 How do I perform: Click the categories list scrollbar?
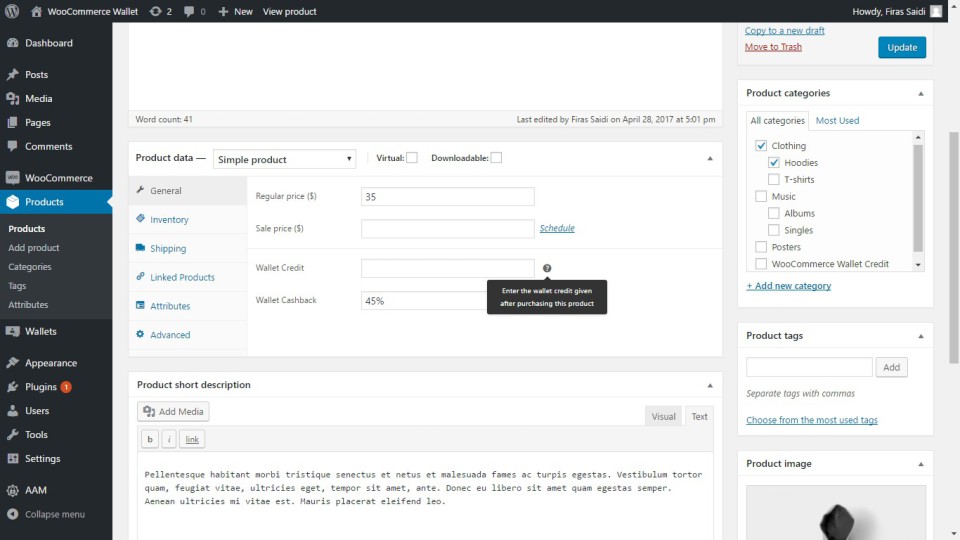[918, 200]
